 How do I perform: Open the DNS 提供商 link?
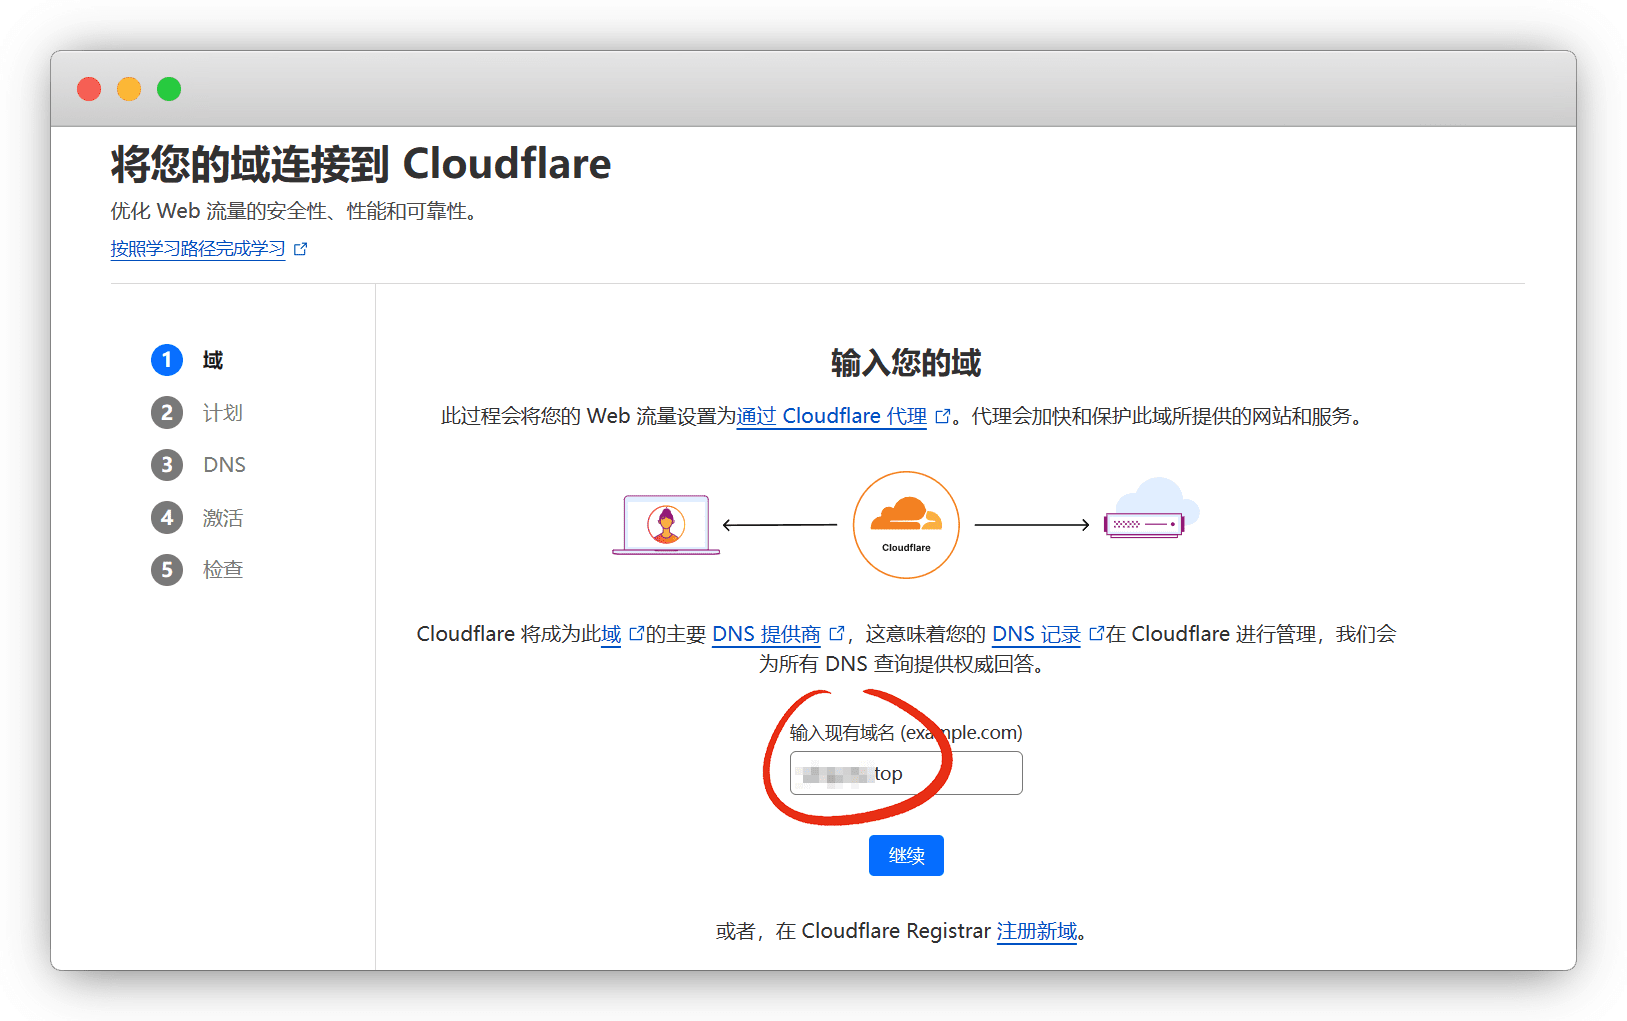coord(766,634)
